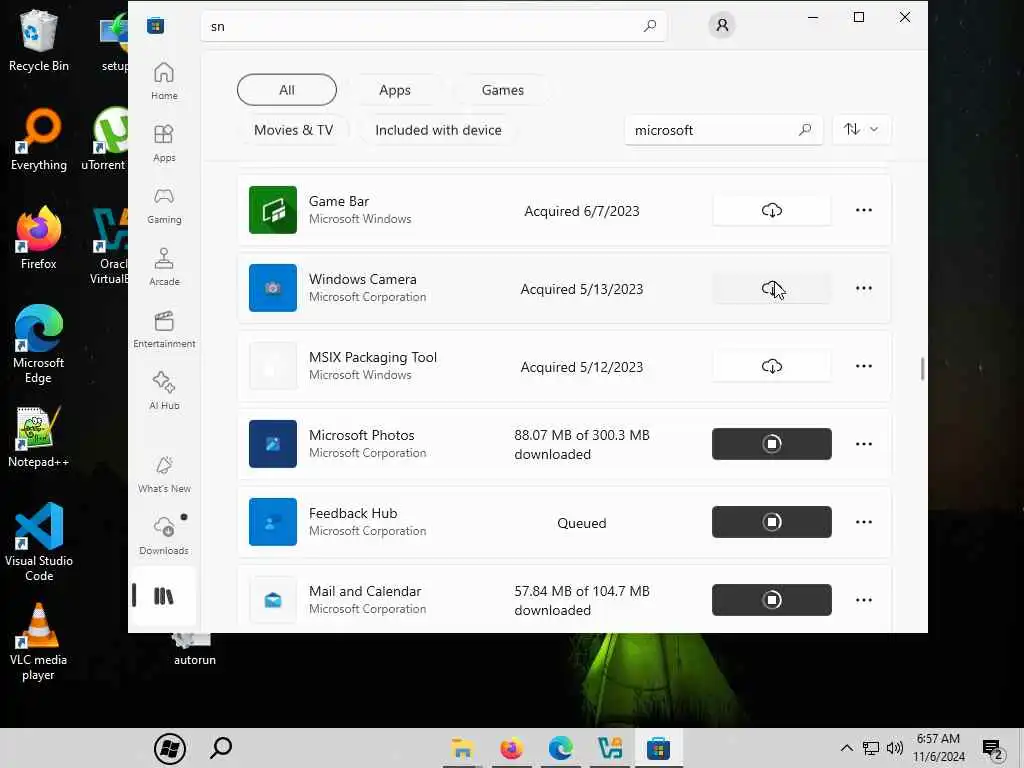Click the user profile icon

click(x=722, y=25)
